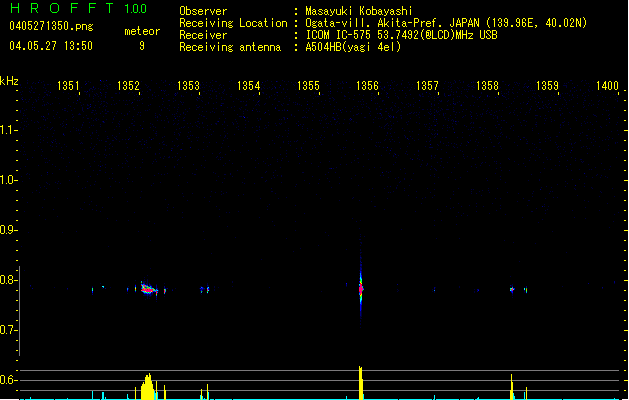Click the small echo after 1358
The image size is (629, 400).
[512, 289]
